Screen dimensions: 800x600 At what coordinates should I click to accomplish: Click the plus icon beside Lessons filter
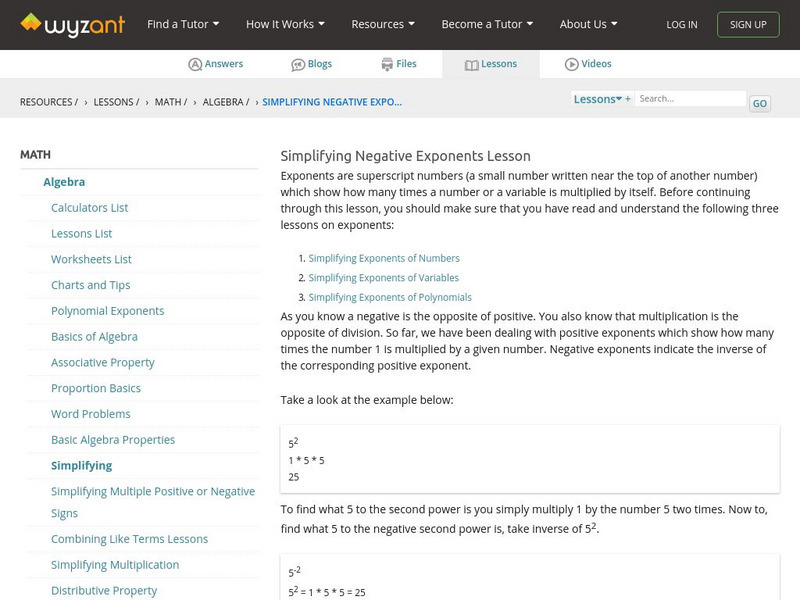628,99
